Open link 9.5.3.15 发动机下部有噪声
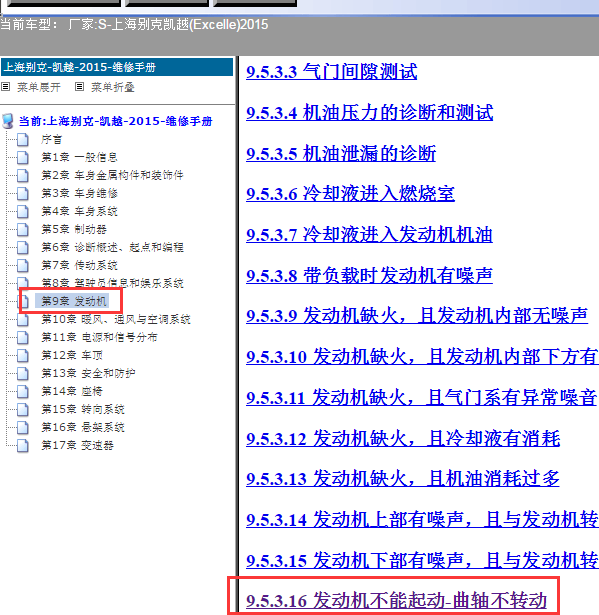599x615 pixels. (422, 560)
